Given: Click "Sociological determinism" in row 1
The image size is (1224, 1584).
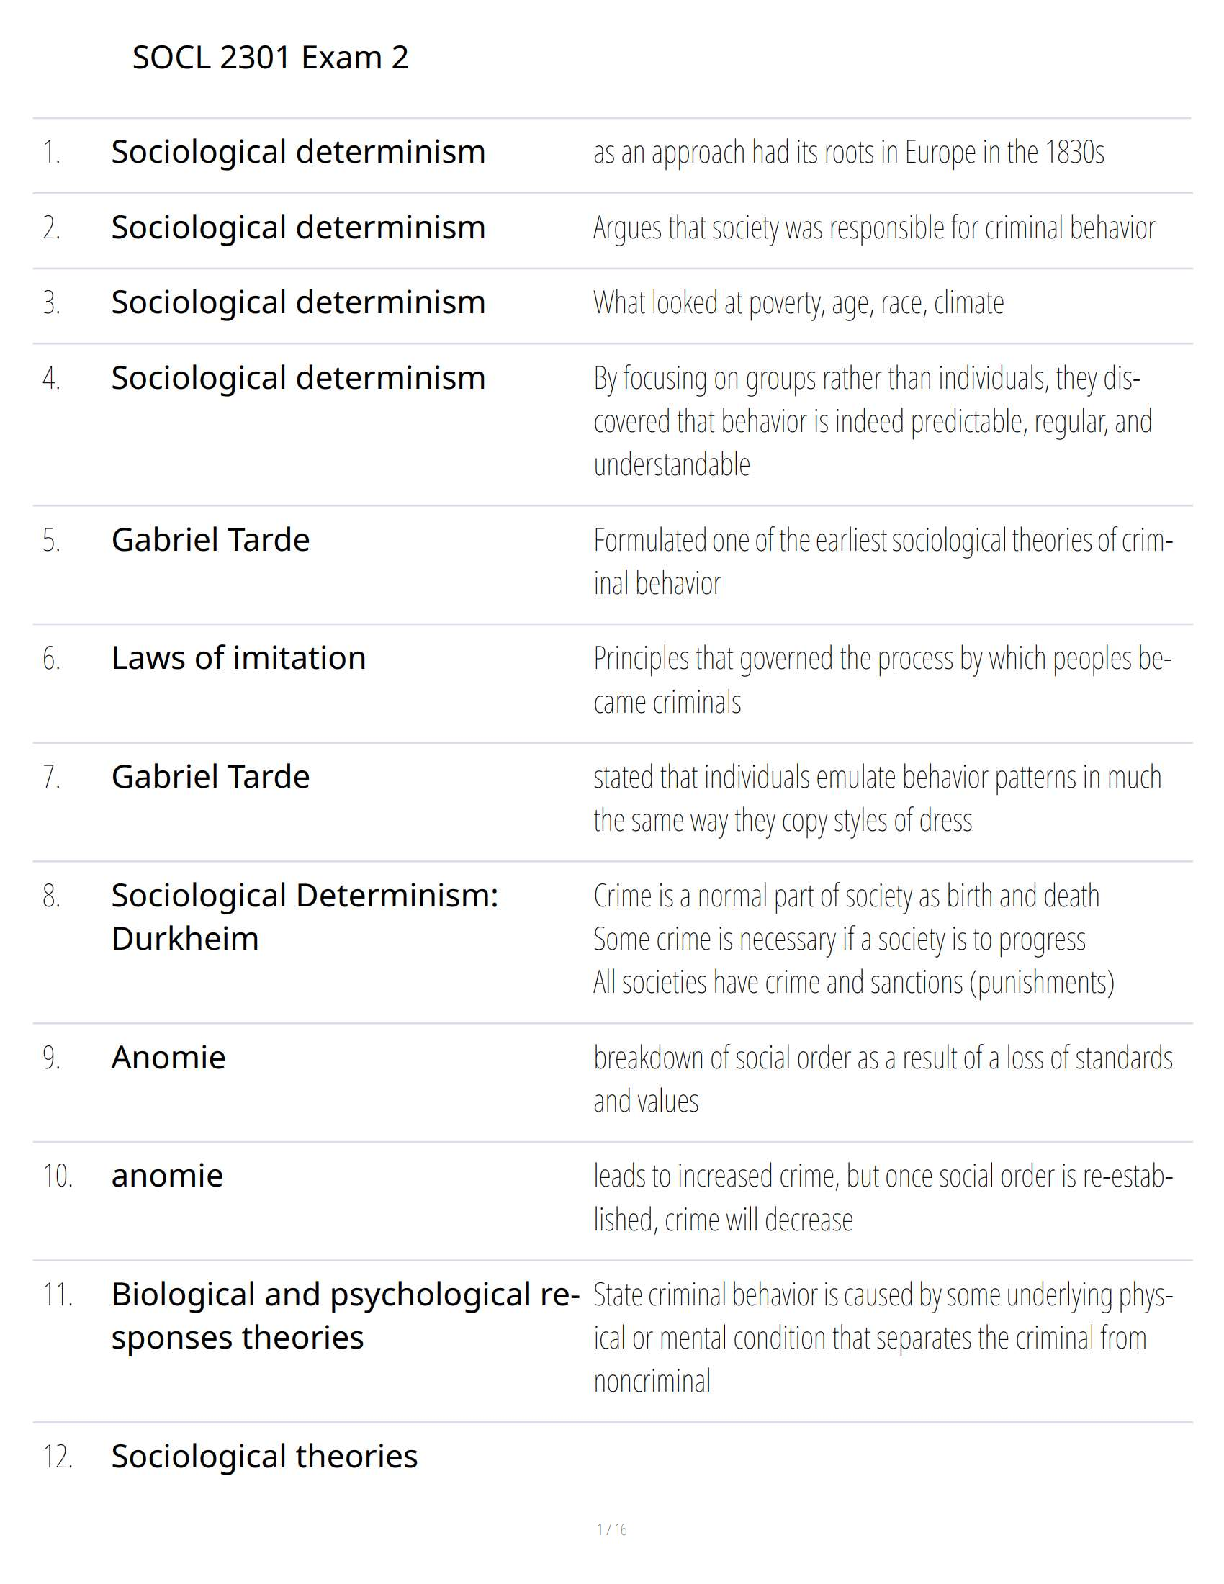Looking at the screenshot, I should [x=298, y=152].
